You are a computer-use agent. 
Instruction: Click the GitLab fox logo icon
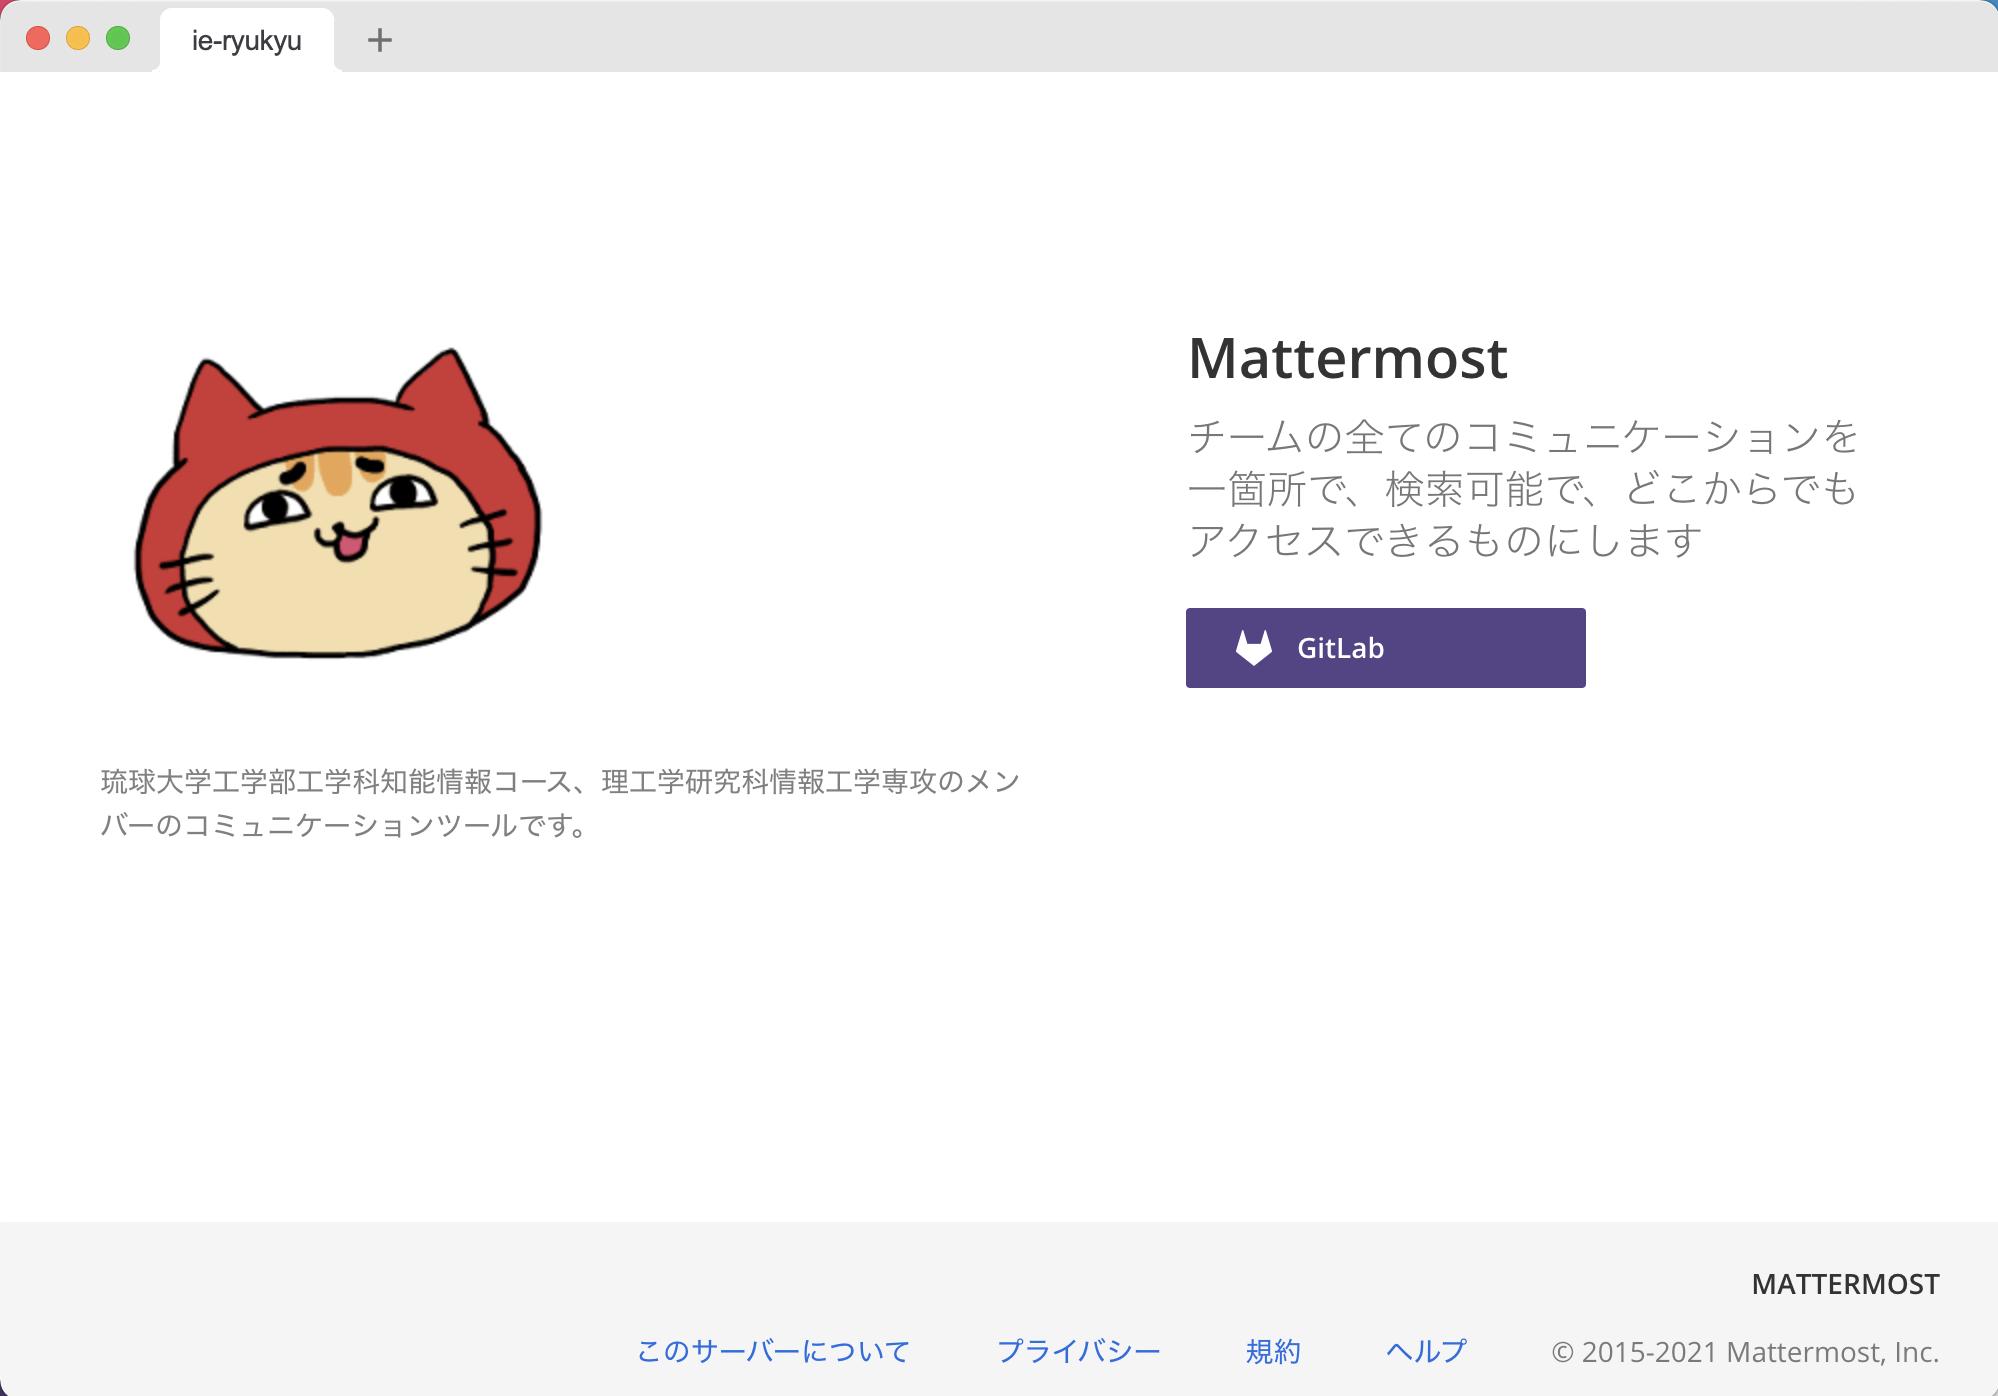pyautogui.click(x=1253, y=648)
